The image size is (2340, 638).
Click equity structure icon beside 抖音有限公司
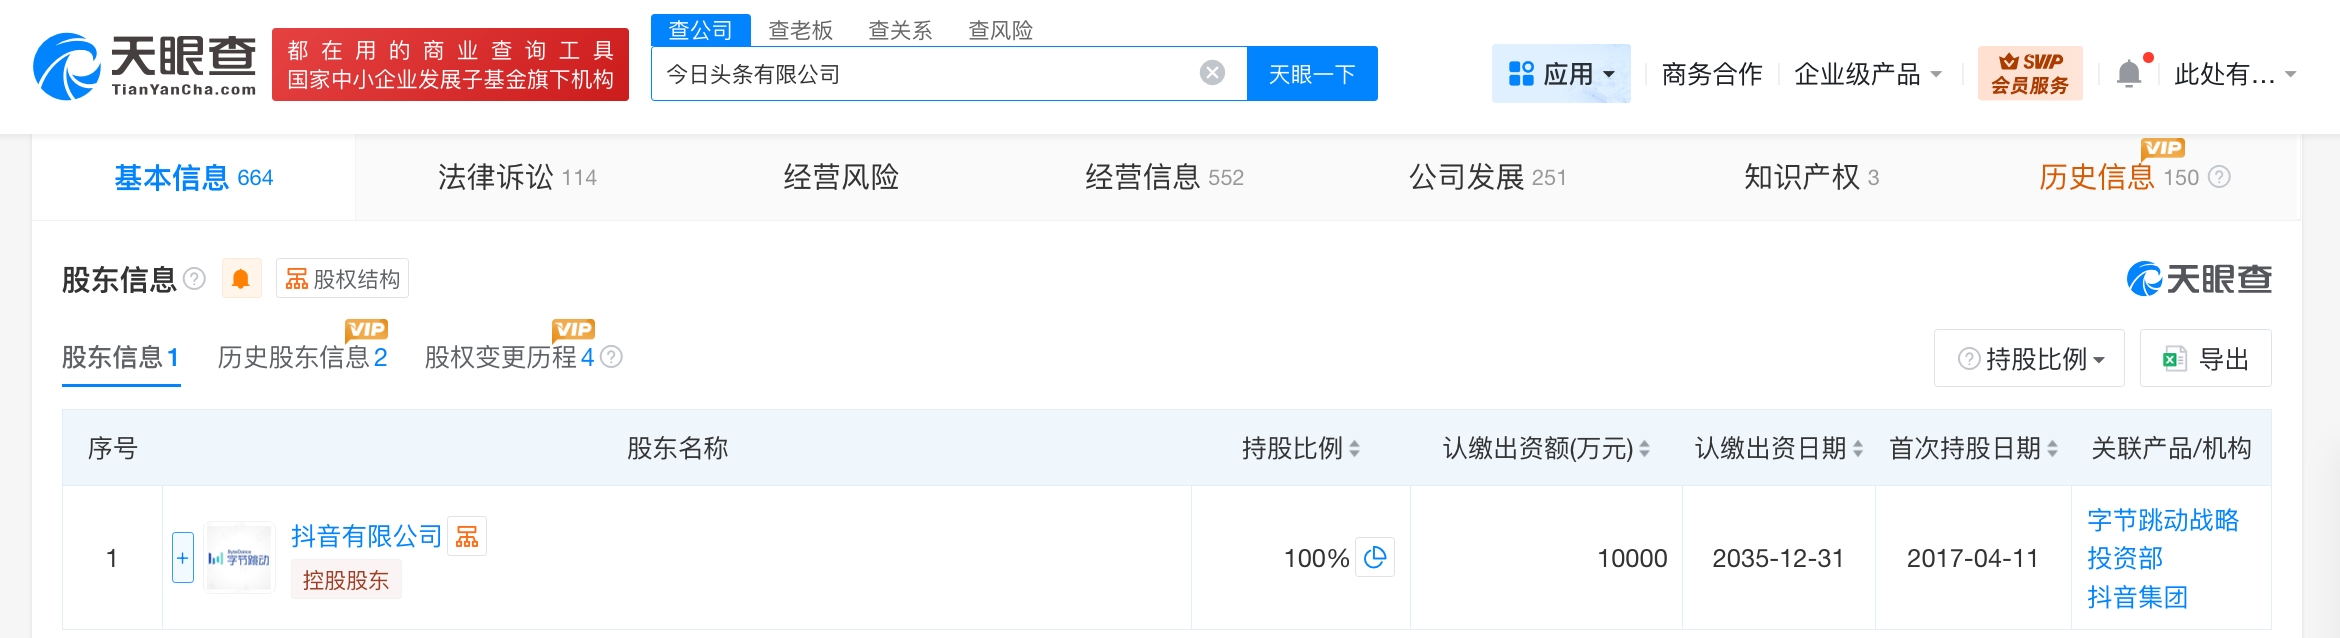pos(467,537)
